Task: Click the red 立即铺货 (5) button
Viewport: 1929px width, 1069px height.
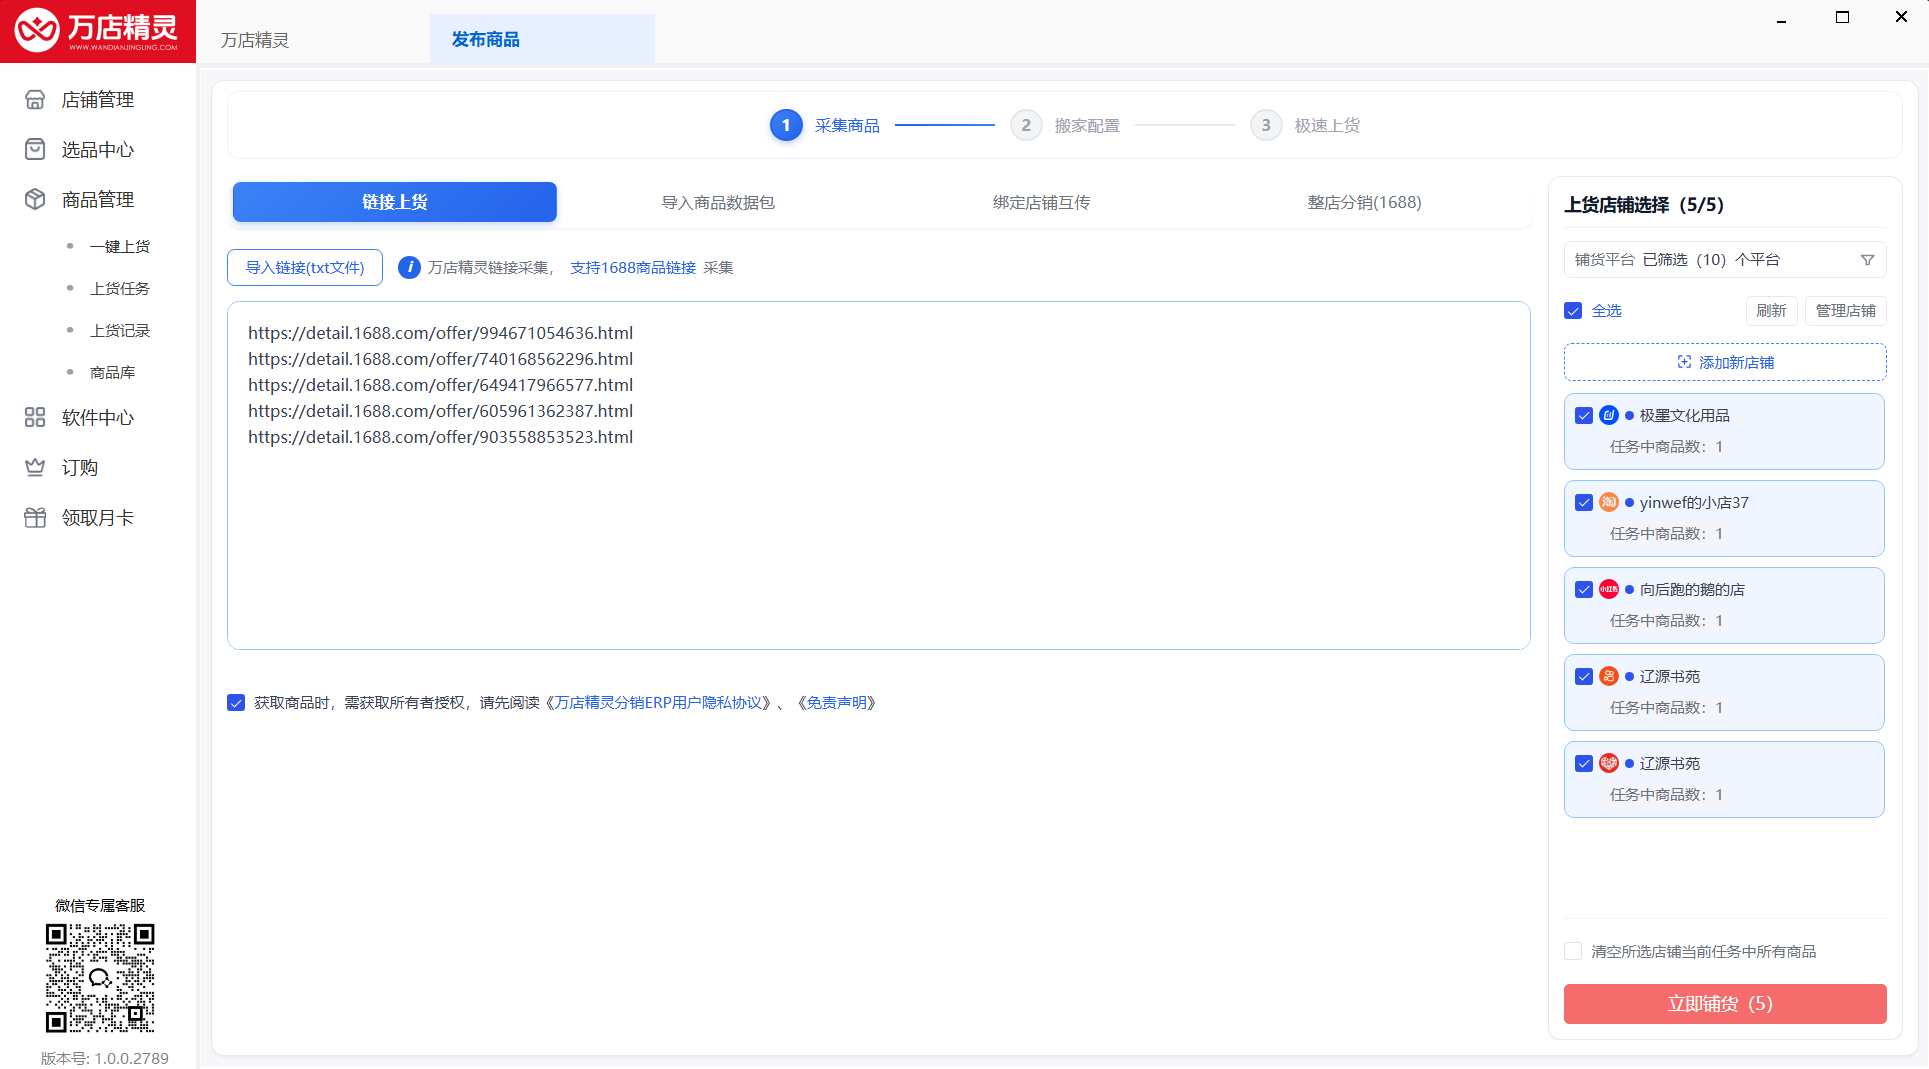Action: [x=1725, y=1004]
